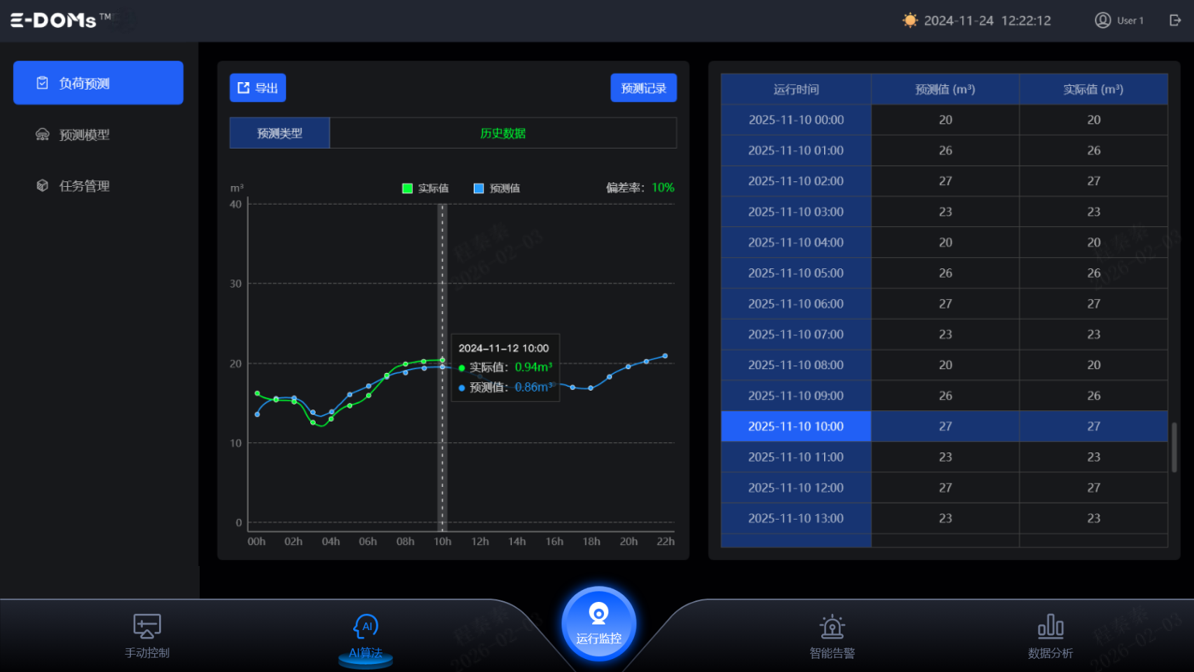Click the logout icon in top bar
This screenshot has width=1194, height=672.
[1175, 20]
